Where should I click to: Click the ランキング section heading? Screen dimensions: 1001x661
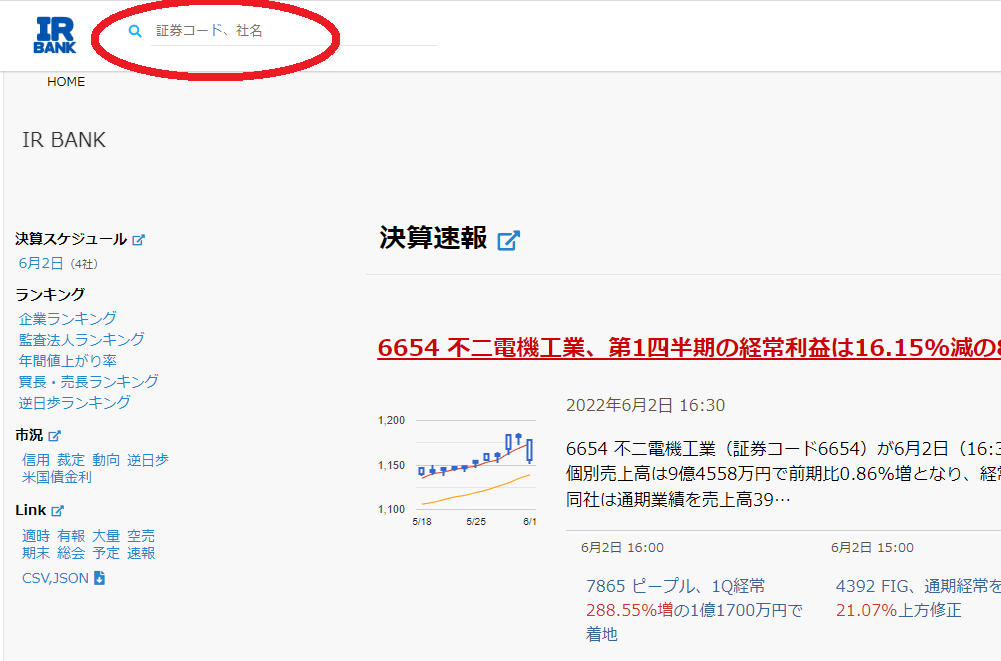(50, 294)
